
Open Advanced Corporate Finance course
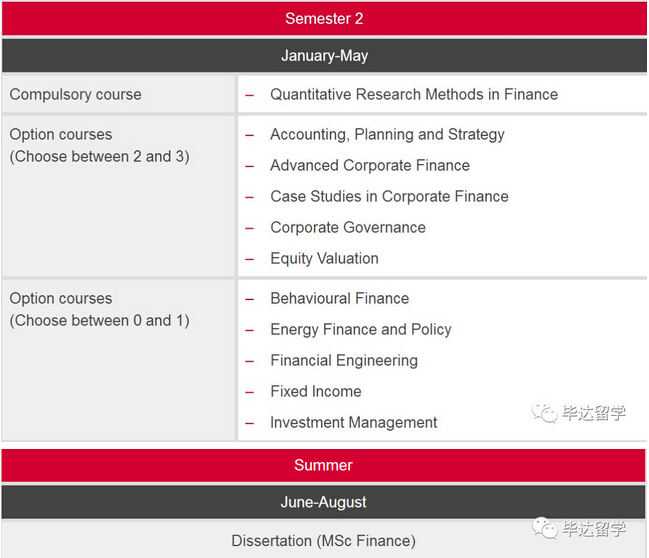tap(370, 166)
